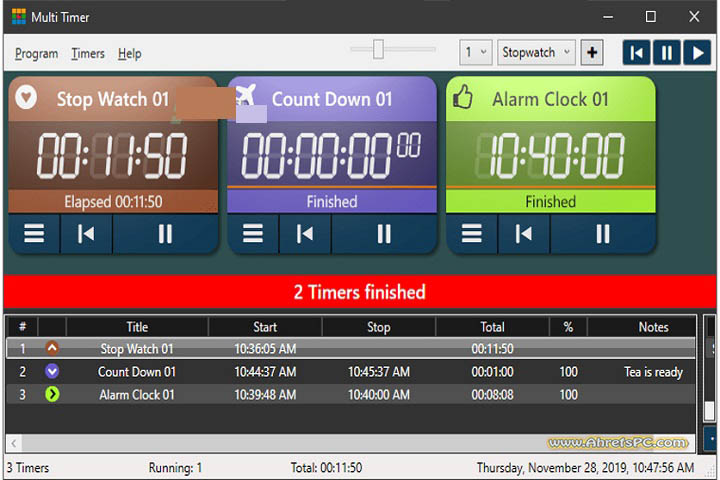Image resolution: width=720 pixels, height=480 pixels.
Task: Open the menu of Count Down 01
Action: [253, 233]
